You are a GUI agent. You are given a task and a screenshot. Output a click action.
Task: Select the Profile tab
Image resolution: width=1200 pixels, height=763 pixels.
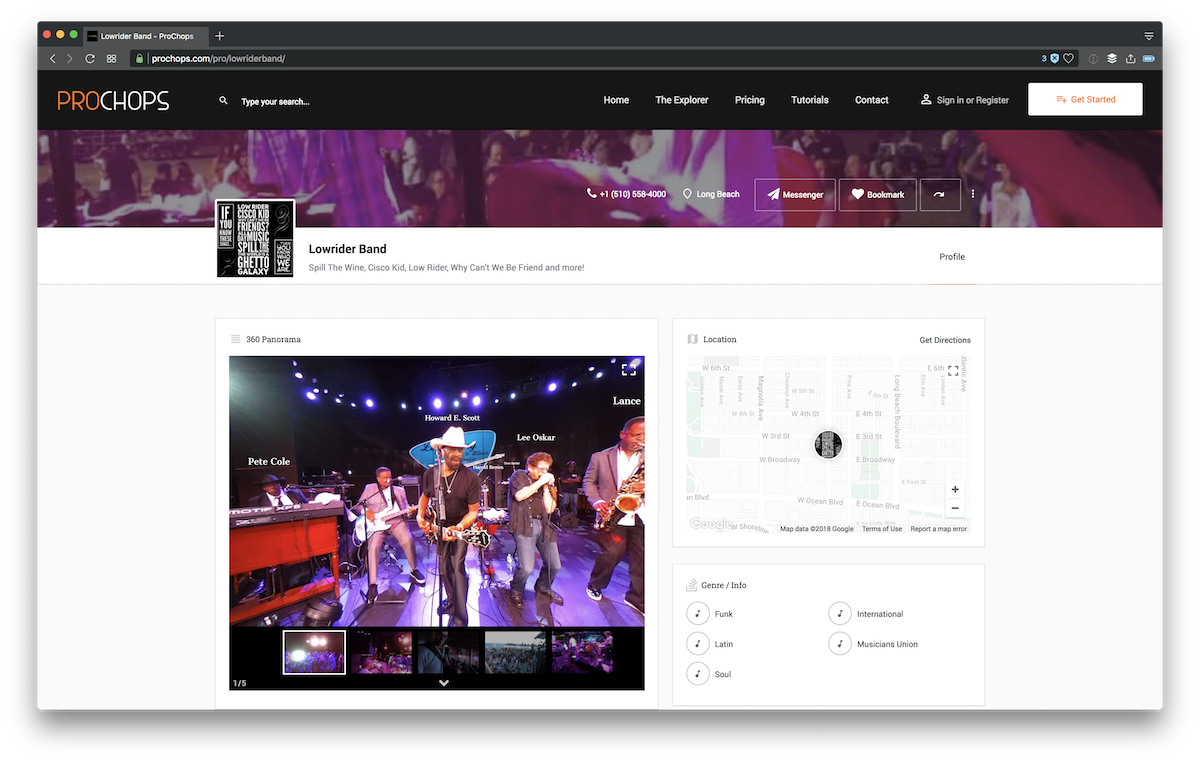(x=952, y=257)
